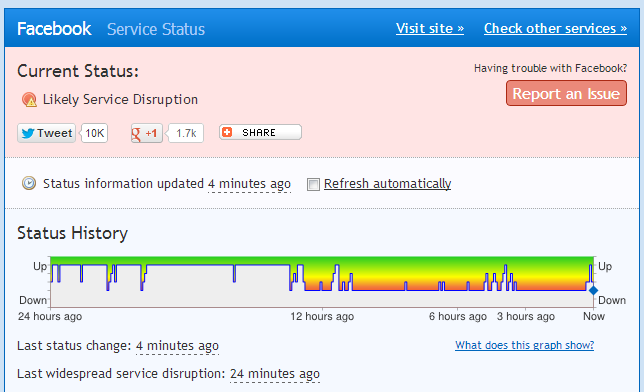Click the Facebook title in the header
This screenshot has width=644, height=392.
pyautogui.click(x=54, y=29)
